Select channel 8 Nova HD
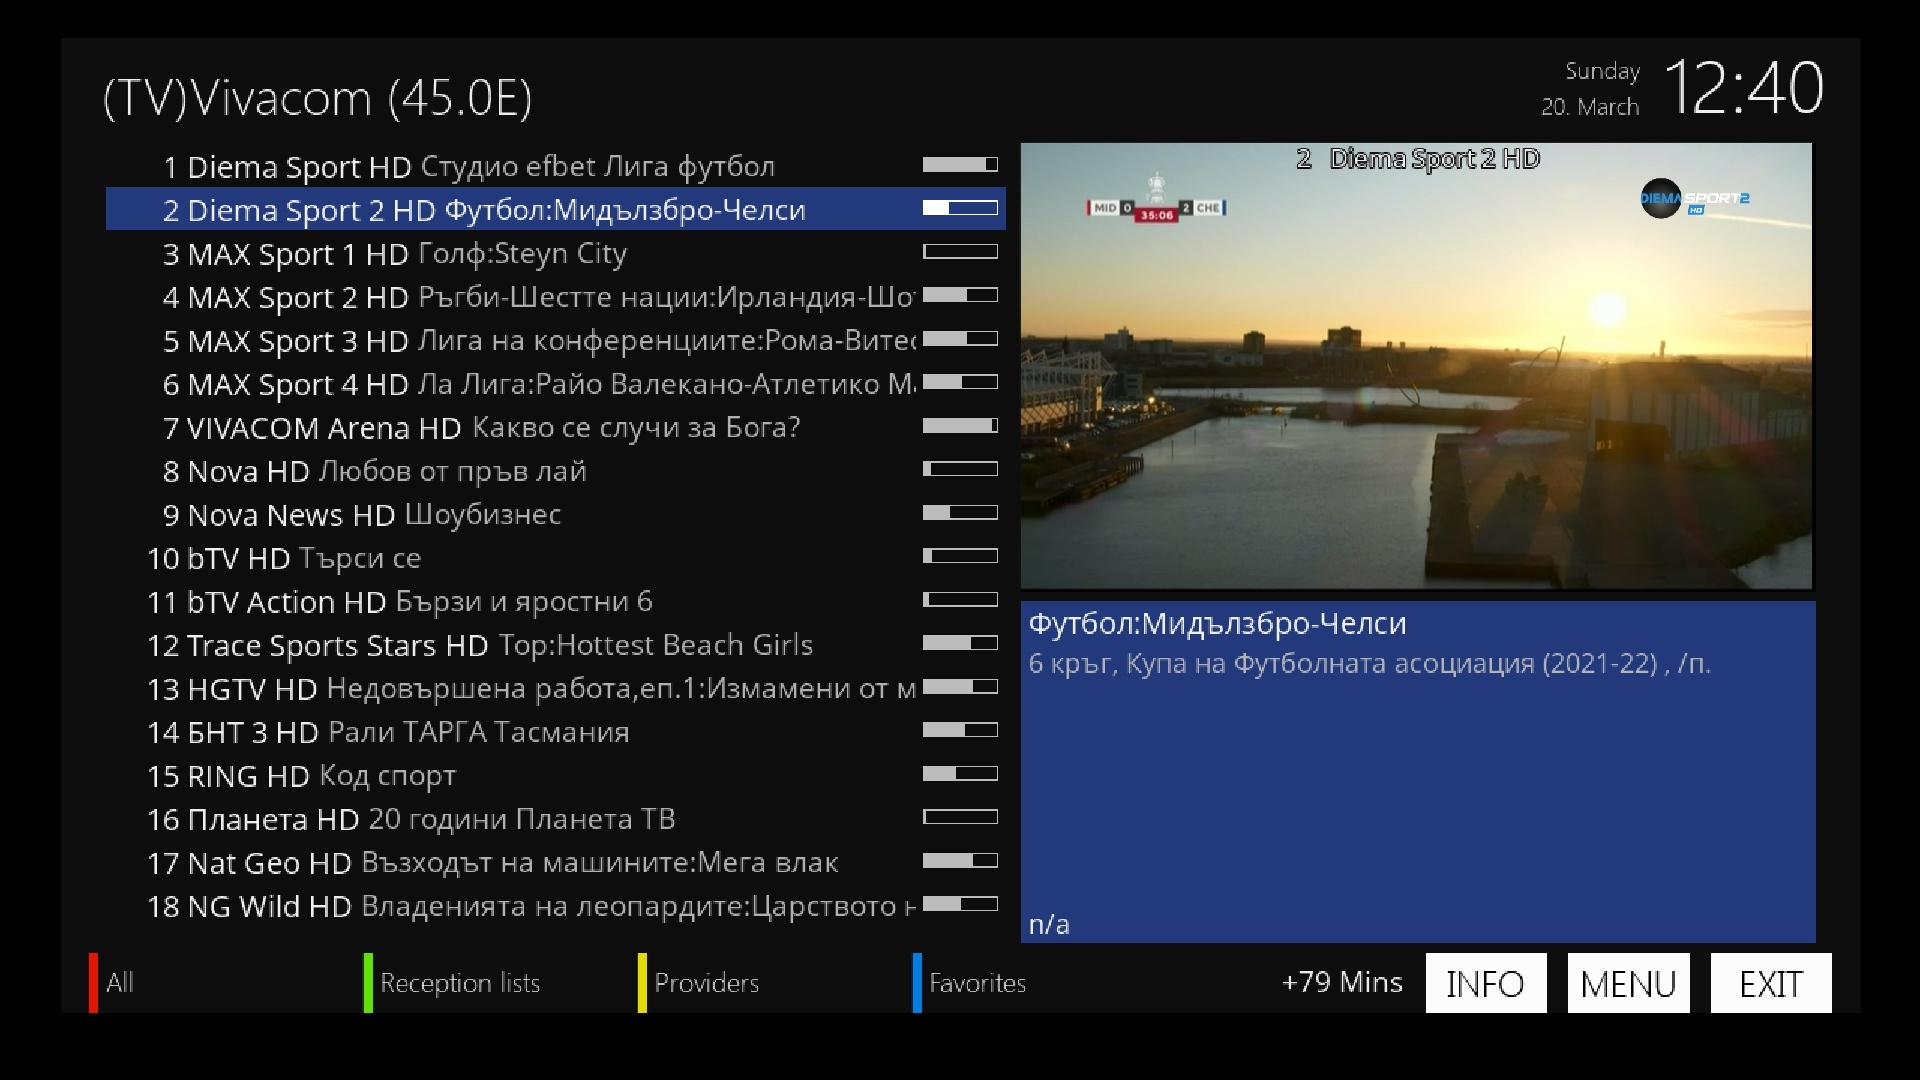Screen dimensions: 1920x1080 point(555,470)
